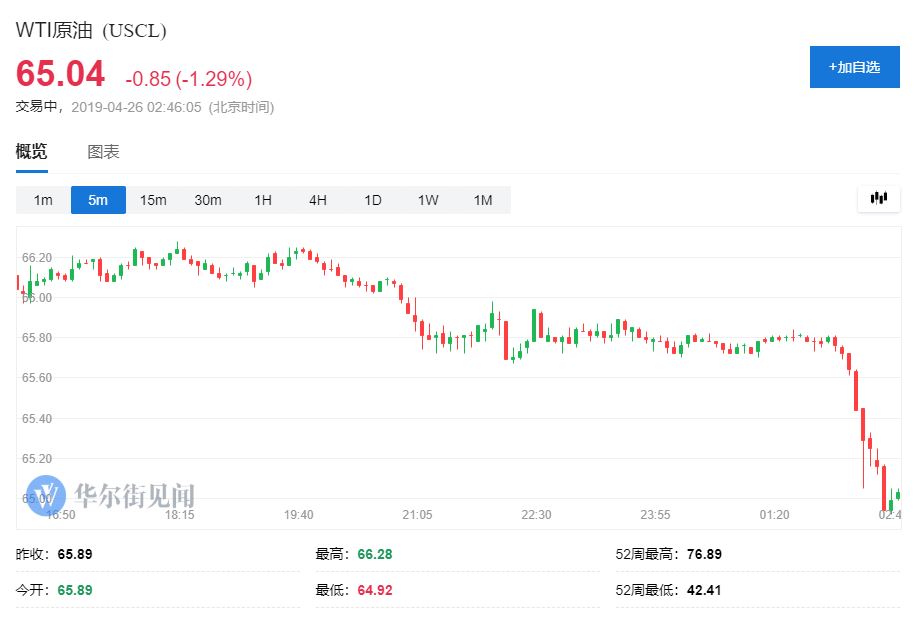Click the 19:40 time axis label

299,515
